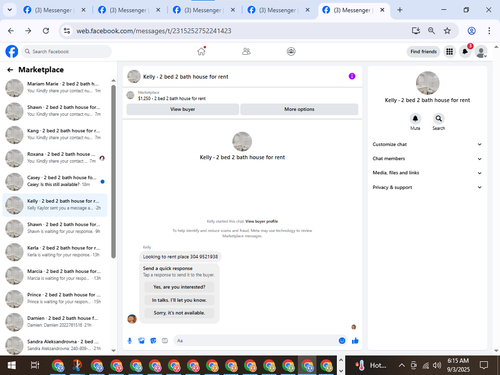Open the notifications bell icon
The height and width of the screenshot is (375, 500).
(x=465, y=51)
